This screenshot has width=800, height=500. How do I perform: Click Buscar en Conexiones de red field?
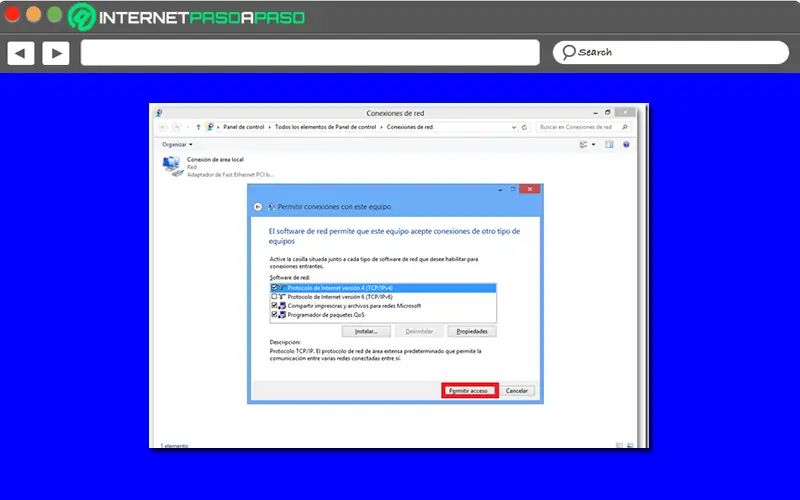pyautogui.click(x=583, y=127)
